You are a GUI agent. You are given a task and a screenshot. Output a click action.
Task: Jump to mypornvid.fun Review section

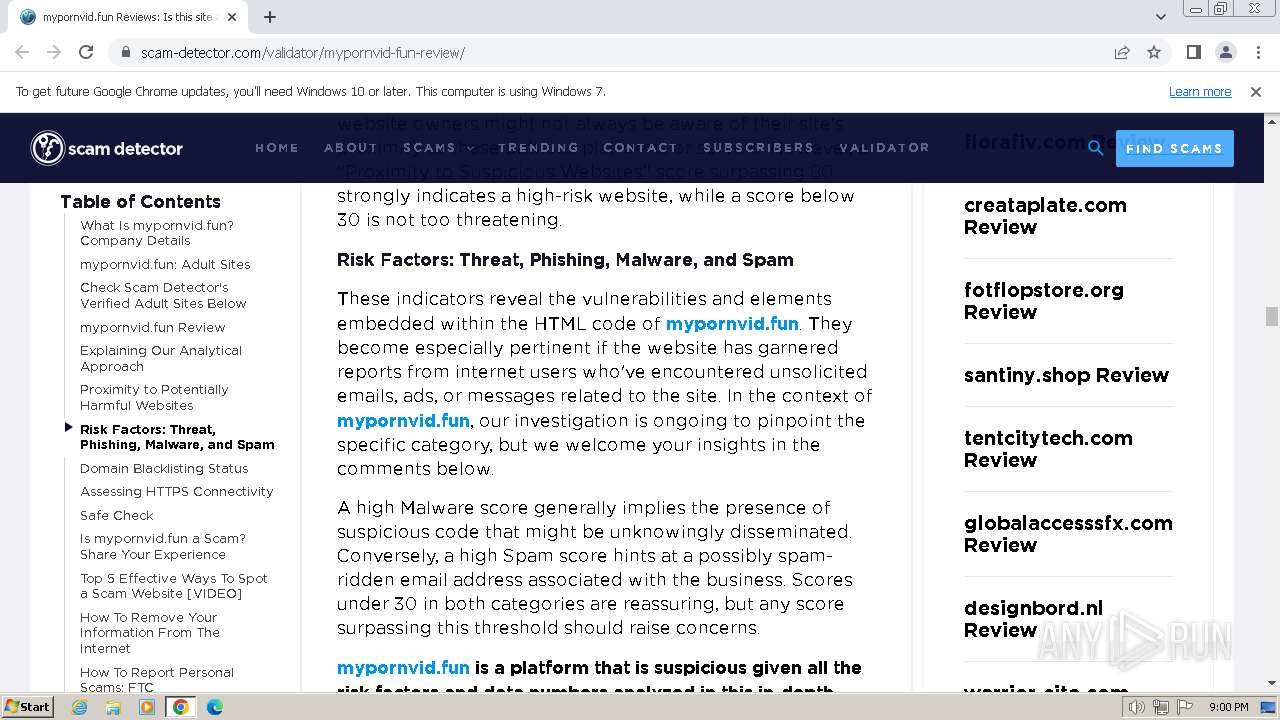click(153, 327)
